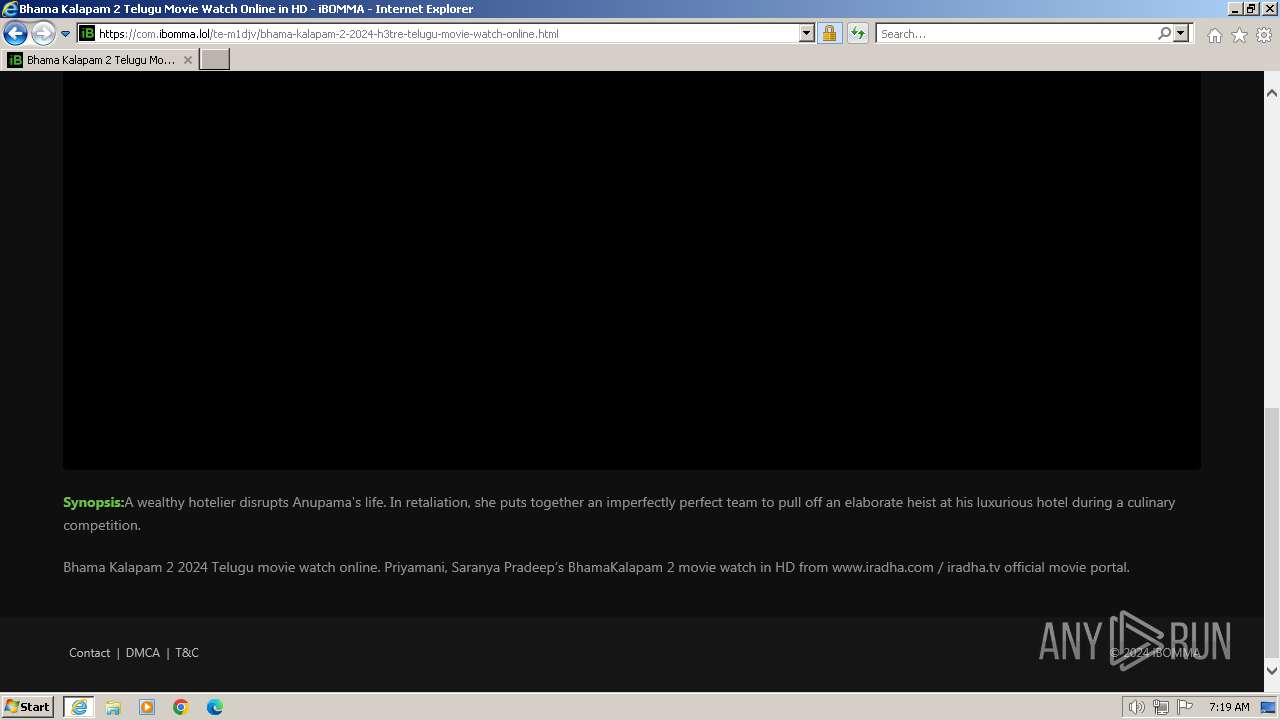Click the Synopsis label text
Image resolution: width=1280 pixels, height=720 pixels.
coord(93,502)
